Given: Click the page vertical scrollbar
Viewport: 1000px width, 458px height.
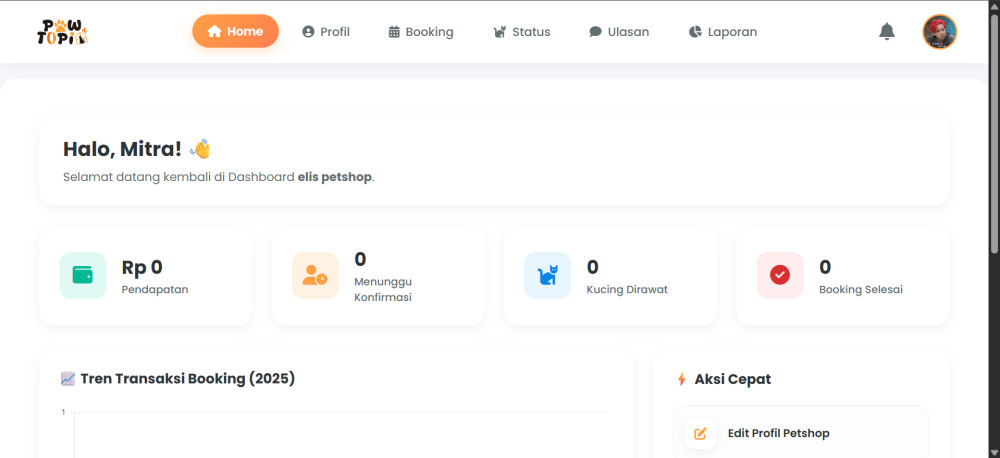Looking at the screenshot, I should click(994, 130).
